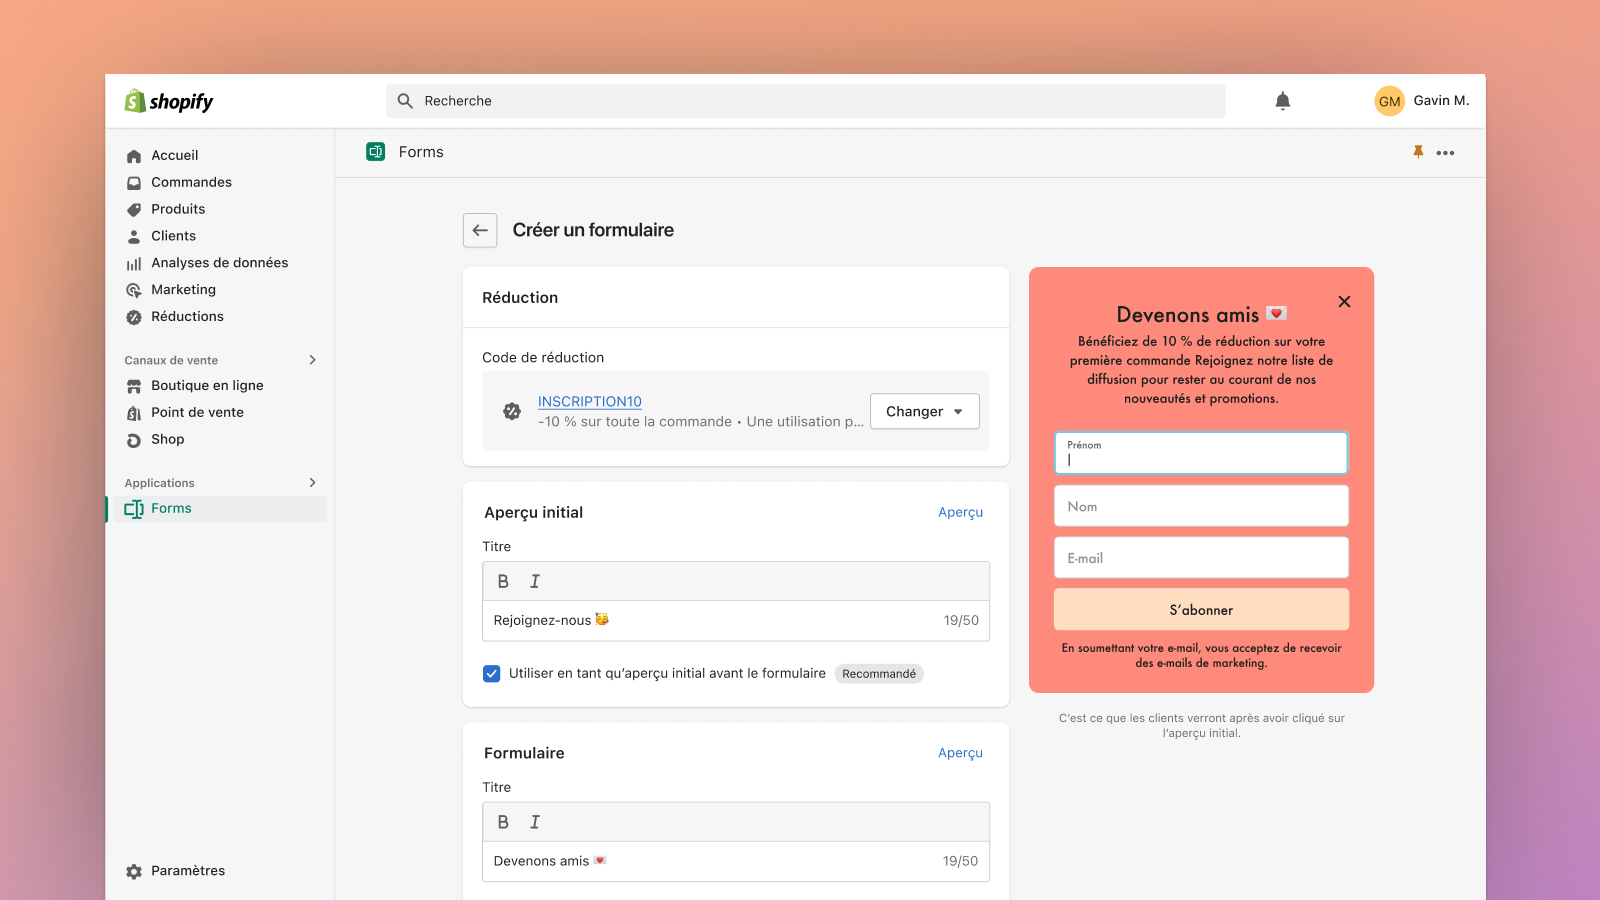Image resolution: width=1600 pixels, height=900 pixels.
Task: Edit the 'Devenons amis' title field
Action: pyautogui.click(x=736, y=861)
